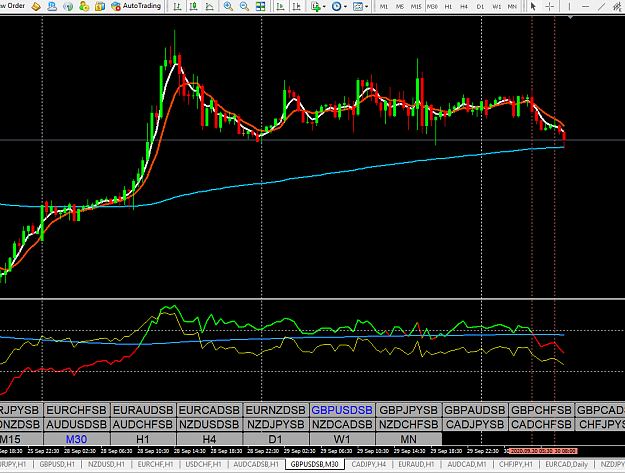Click the AUDCHFSB symbol button
The height and width of the screenshot is (473, 625).
coord(143,424)
